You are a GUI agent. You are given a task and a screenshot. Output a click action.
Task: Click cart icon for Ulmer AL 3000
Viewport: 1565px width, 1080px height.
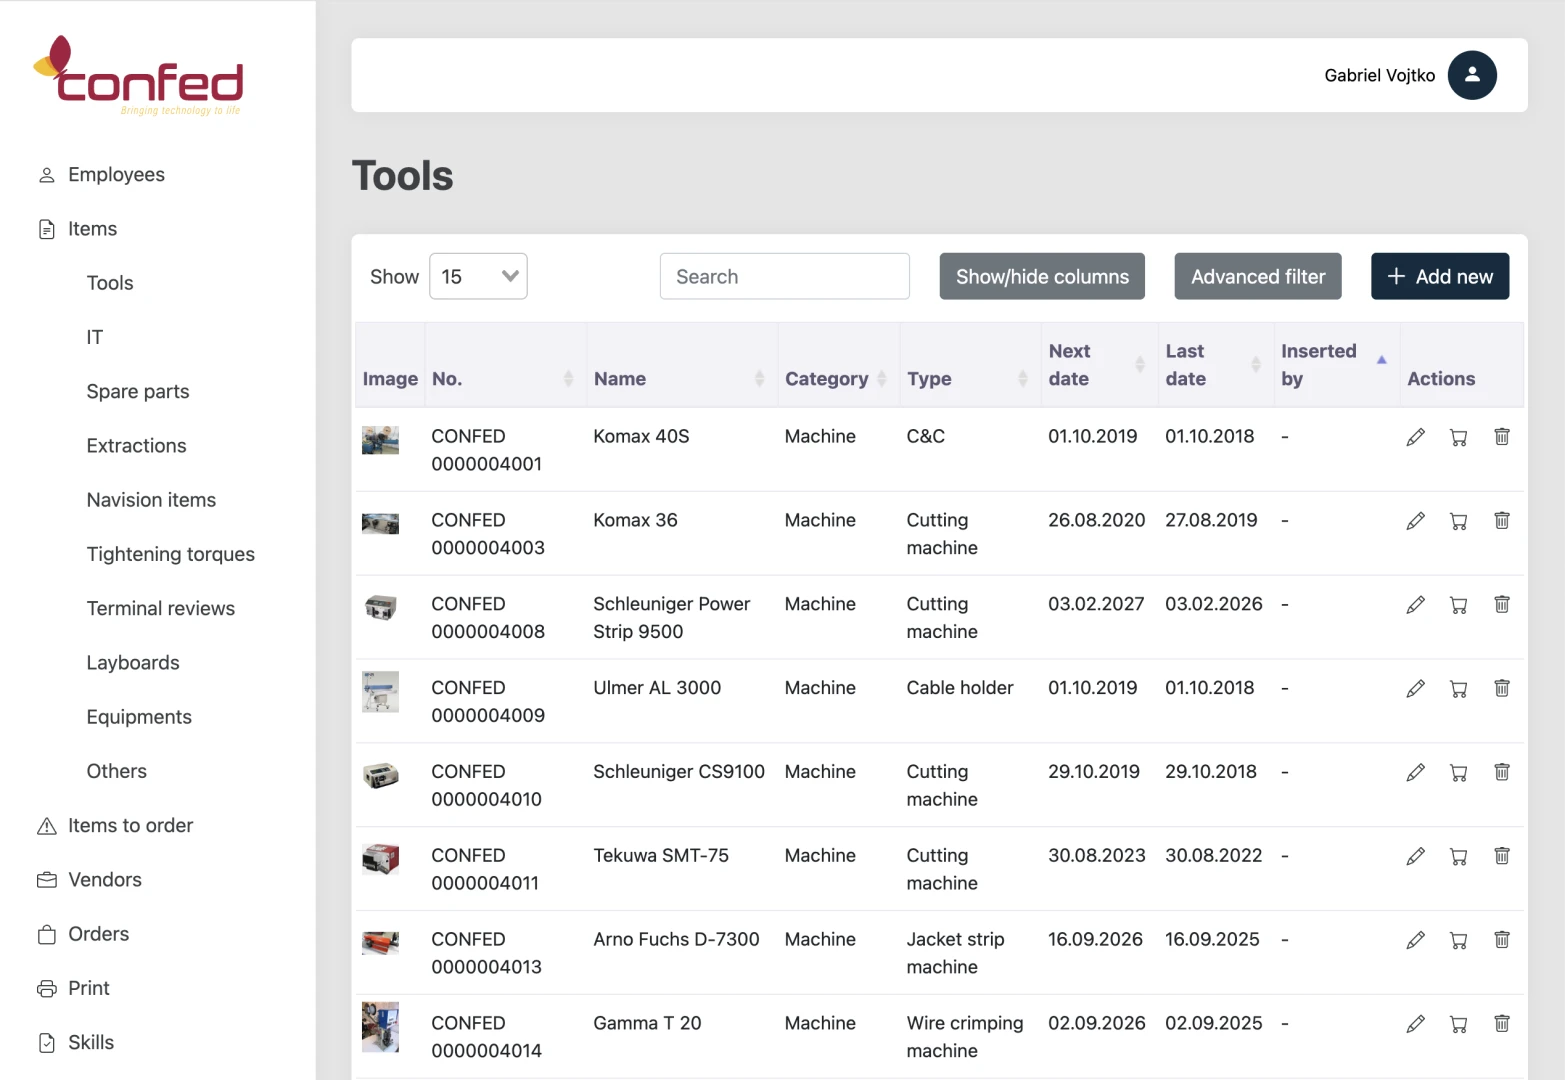click(1459, 689)
